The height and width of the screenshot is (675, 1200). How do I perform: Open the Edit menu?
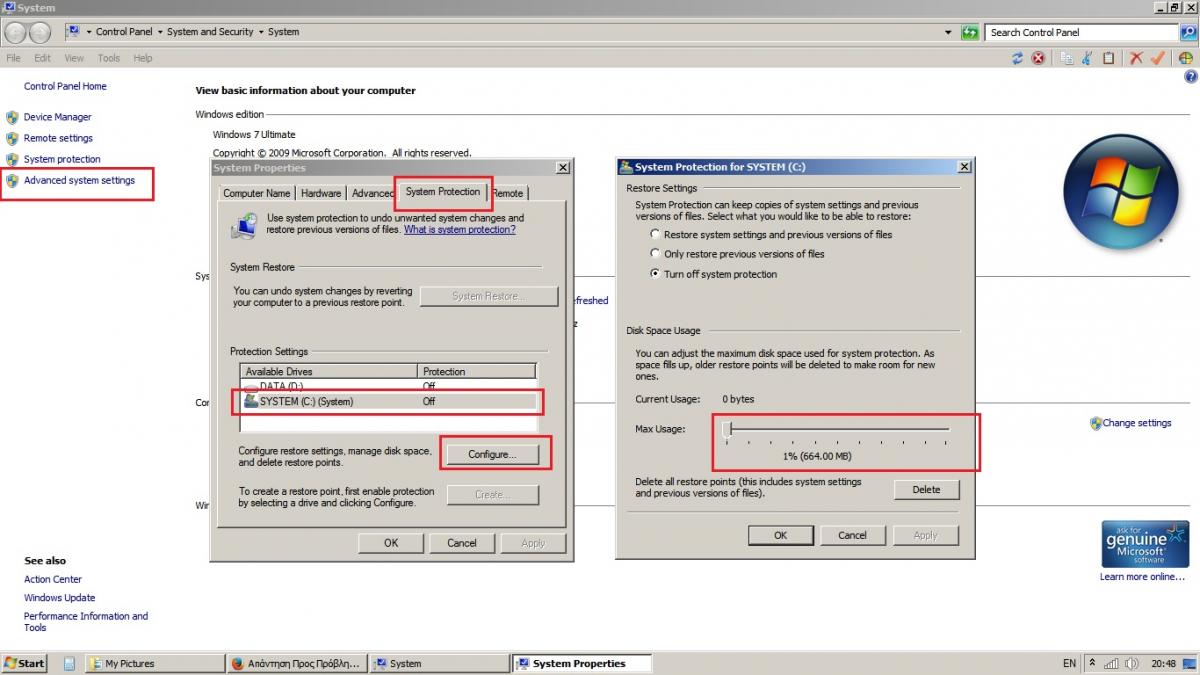[42, 58]
